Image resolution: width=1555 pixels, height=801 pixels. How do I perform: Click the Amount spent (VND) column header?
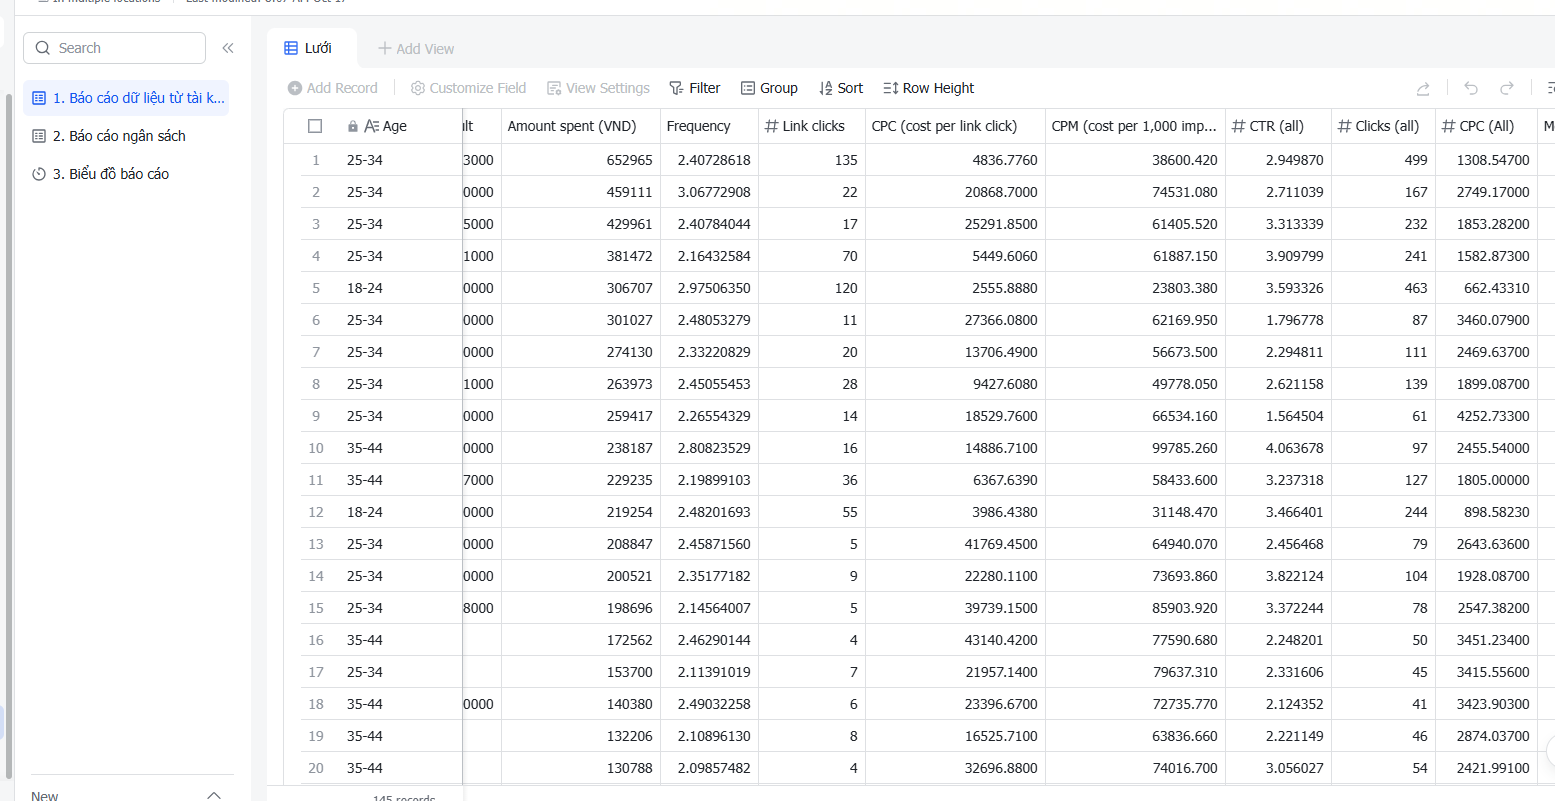click(x=581, y=126)
